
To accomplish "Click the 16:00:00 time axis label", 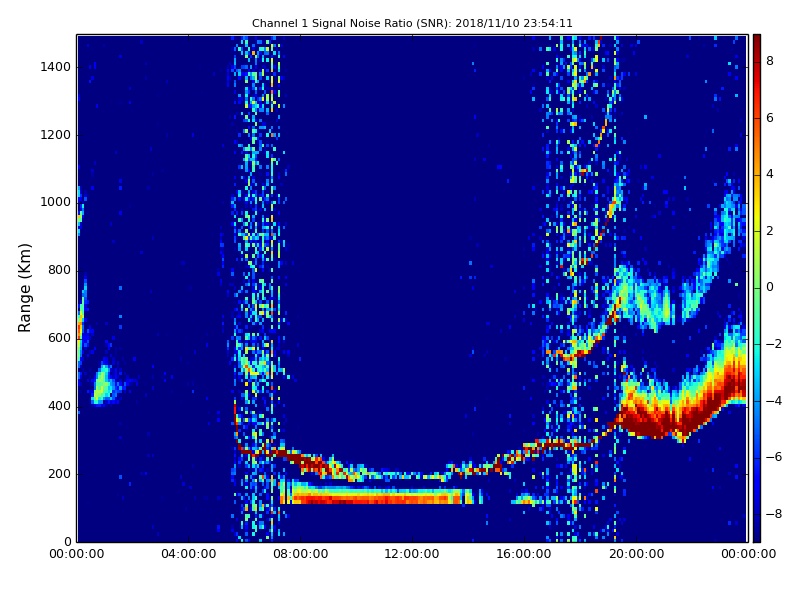I will pyautogui.click(x=524, y=554).
